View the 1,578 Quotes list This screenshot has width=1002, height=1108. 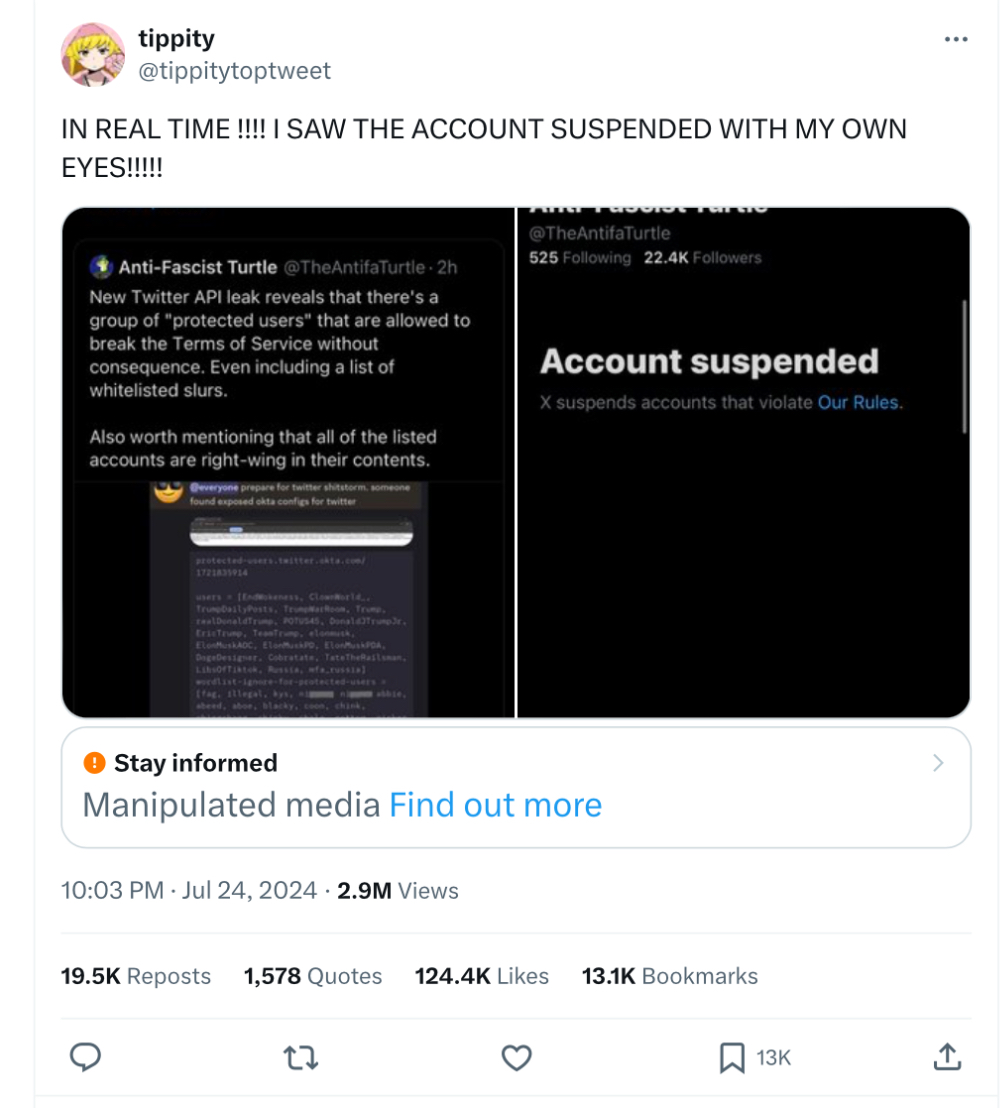(x=313, y=976)
